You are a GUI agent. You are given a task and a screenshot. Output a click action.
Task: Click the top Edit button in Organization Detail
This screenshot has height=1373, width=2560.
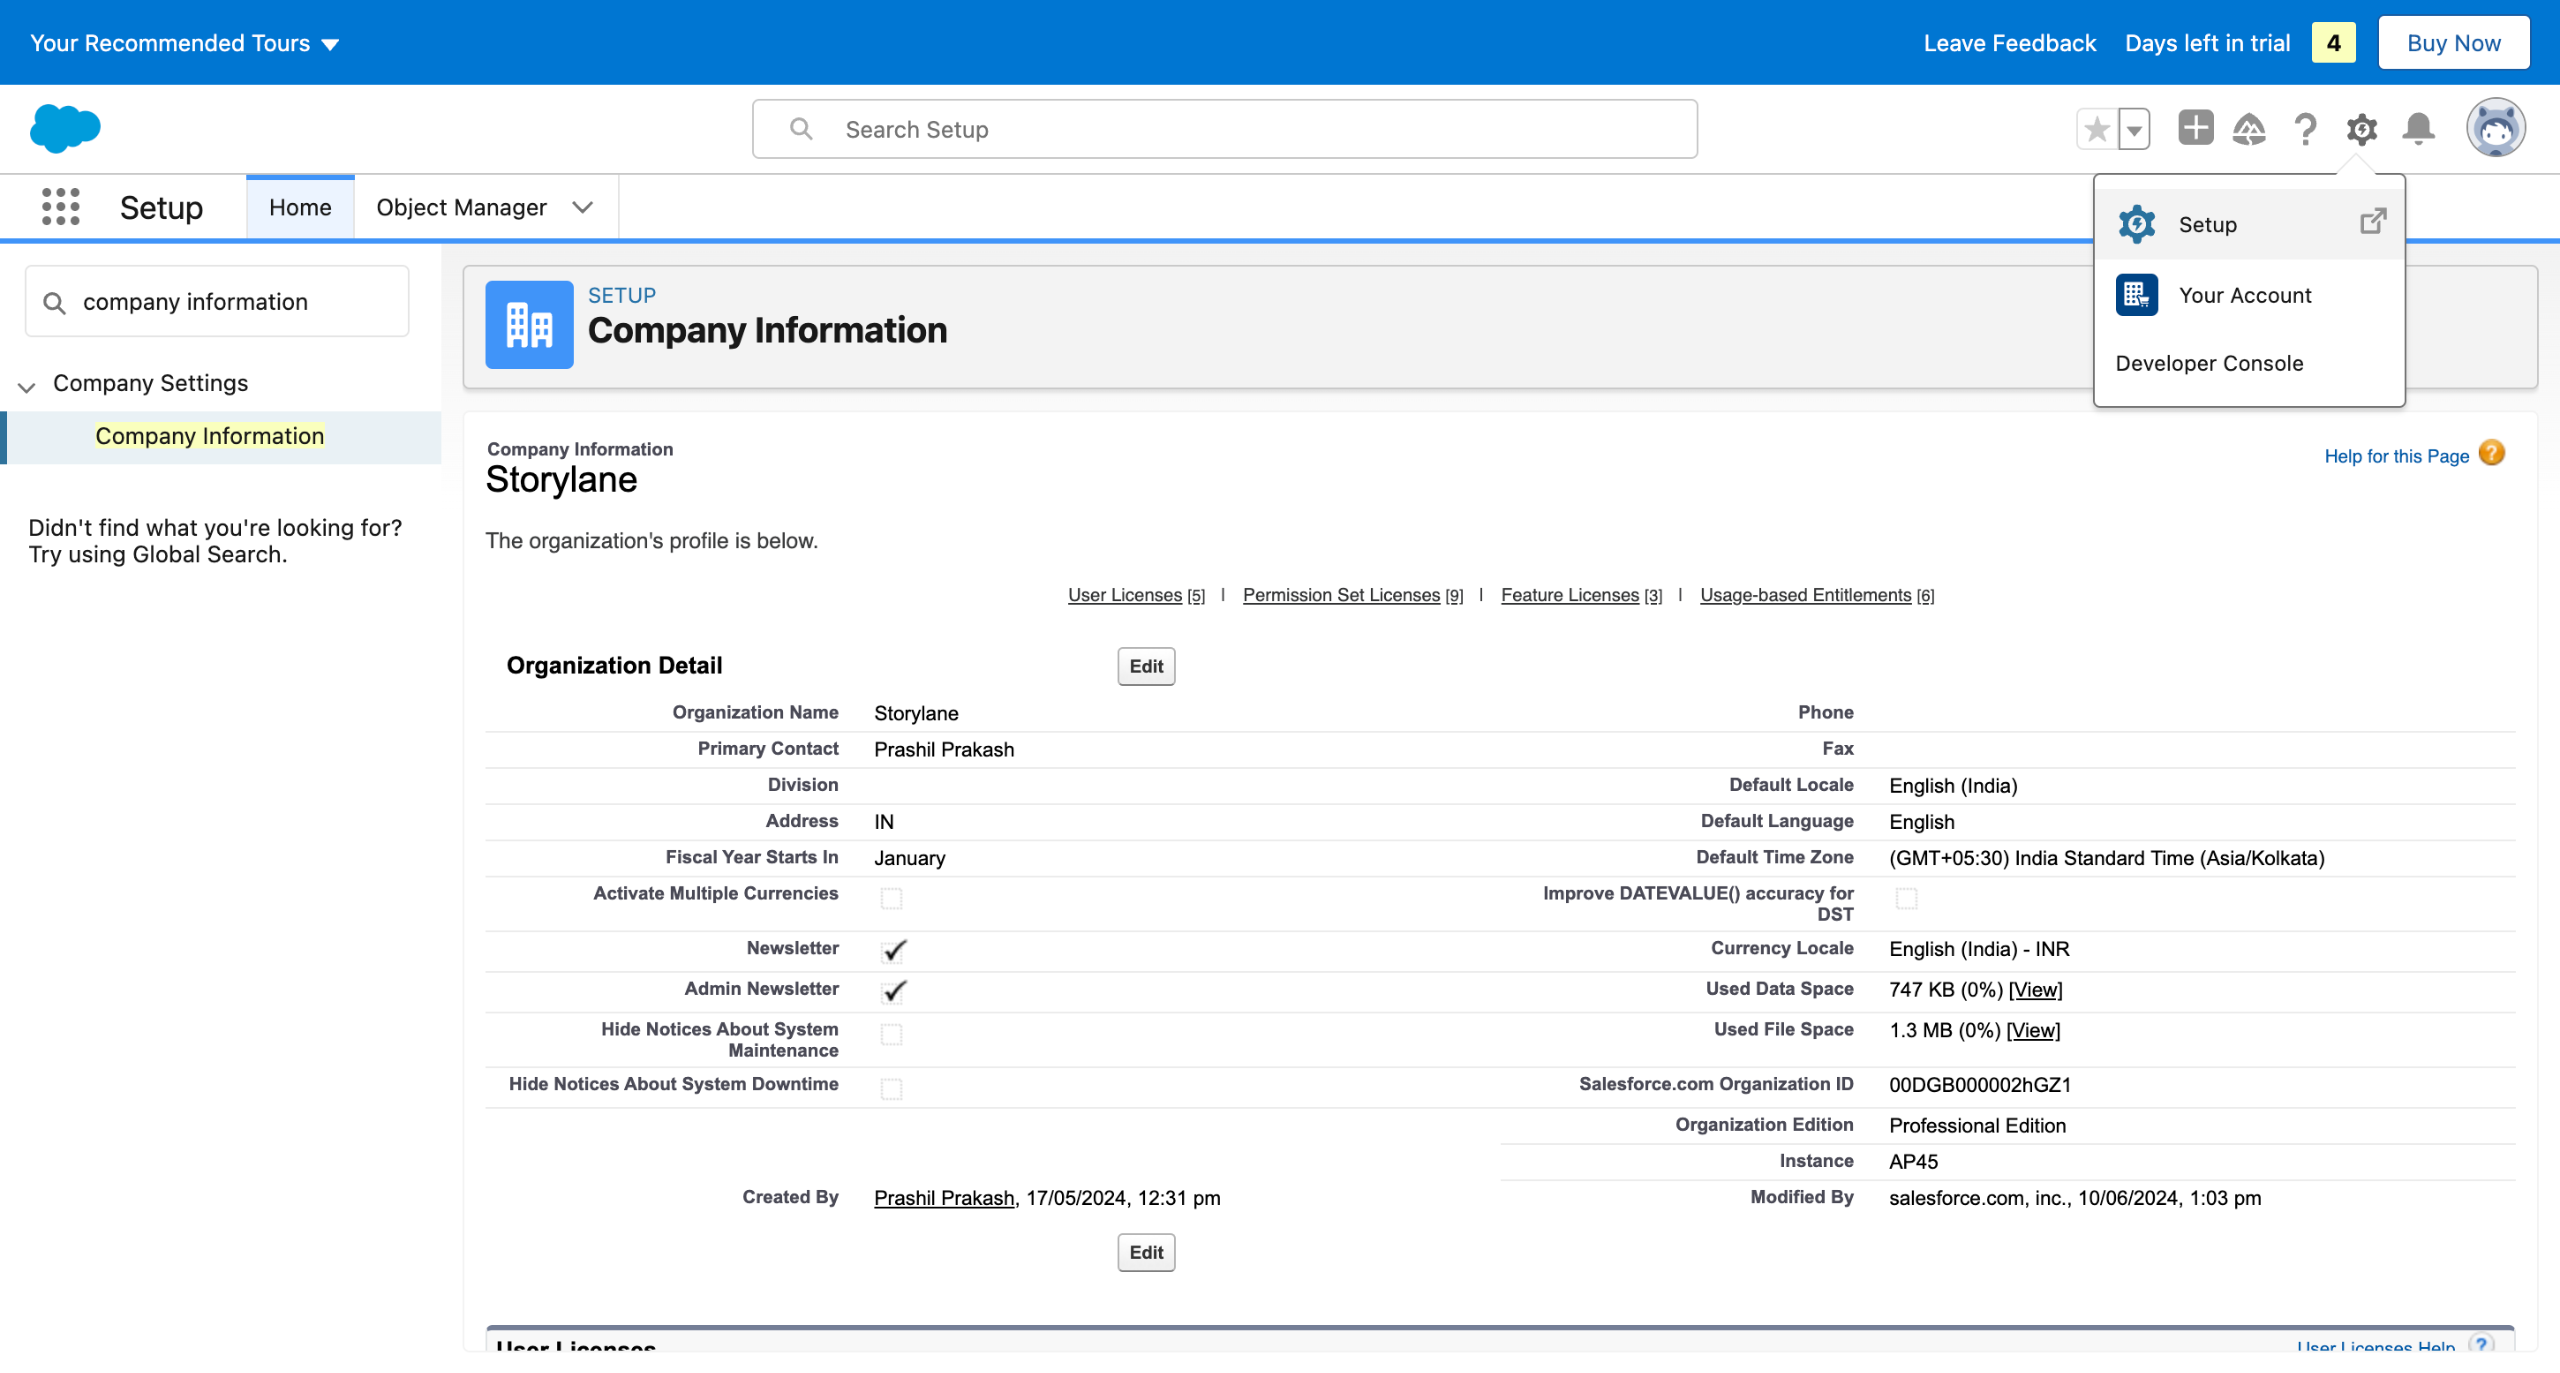[1146, 666]
